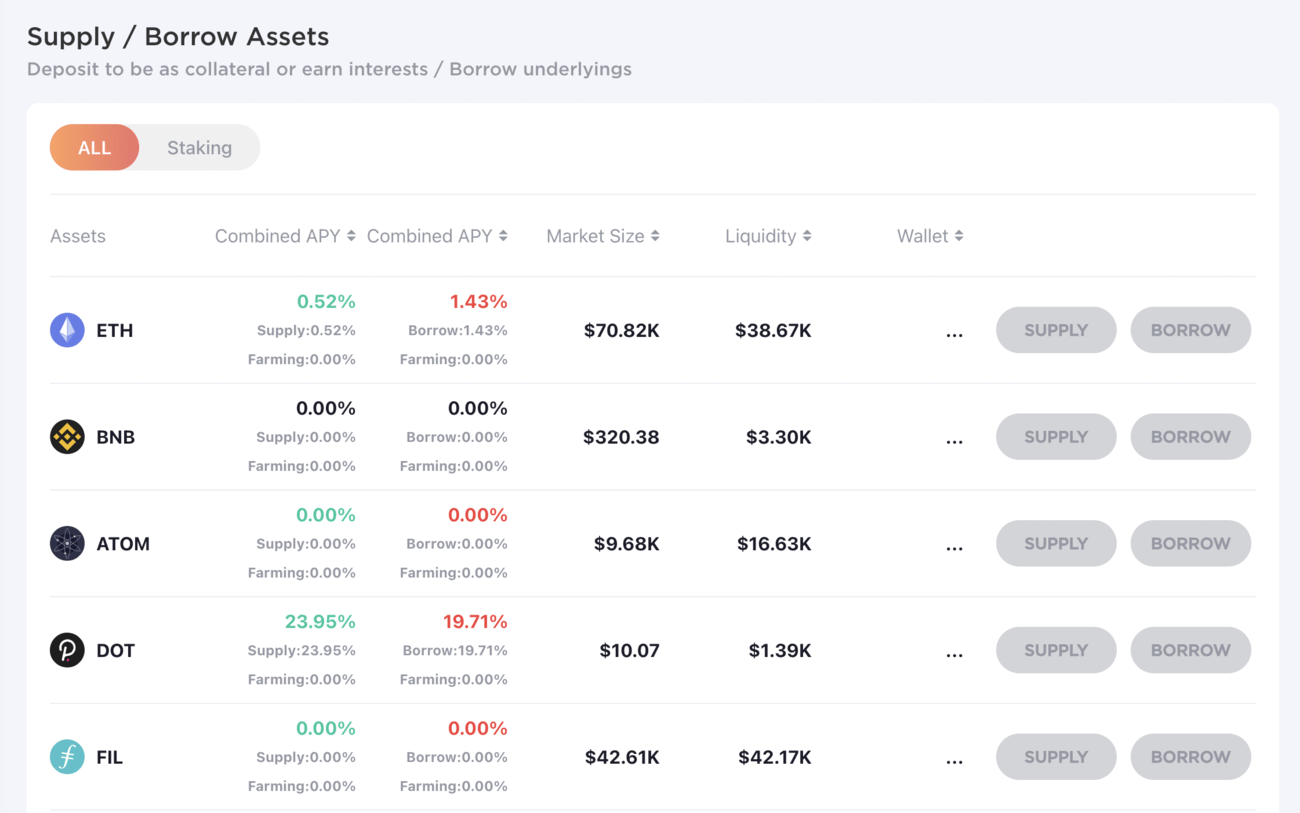Click BNB market size $320.38
This screenshot has height=813, width=1300.
pos(621,437)
